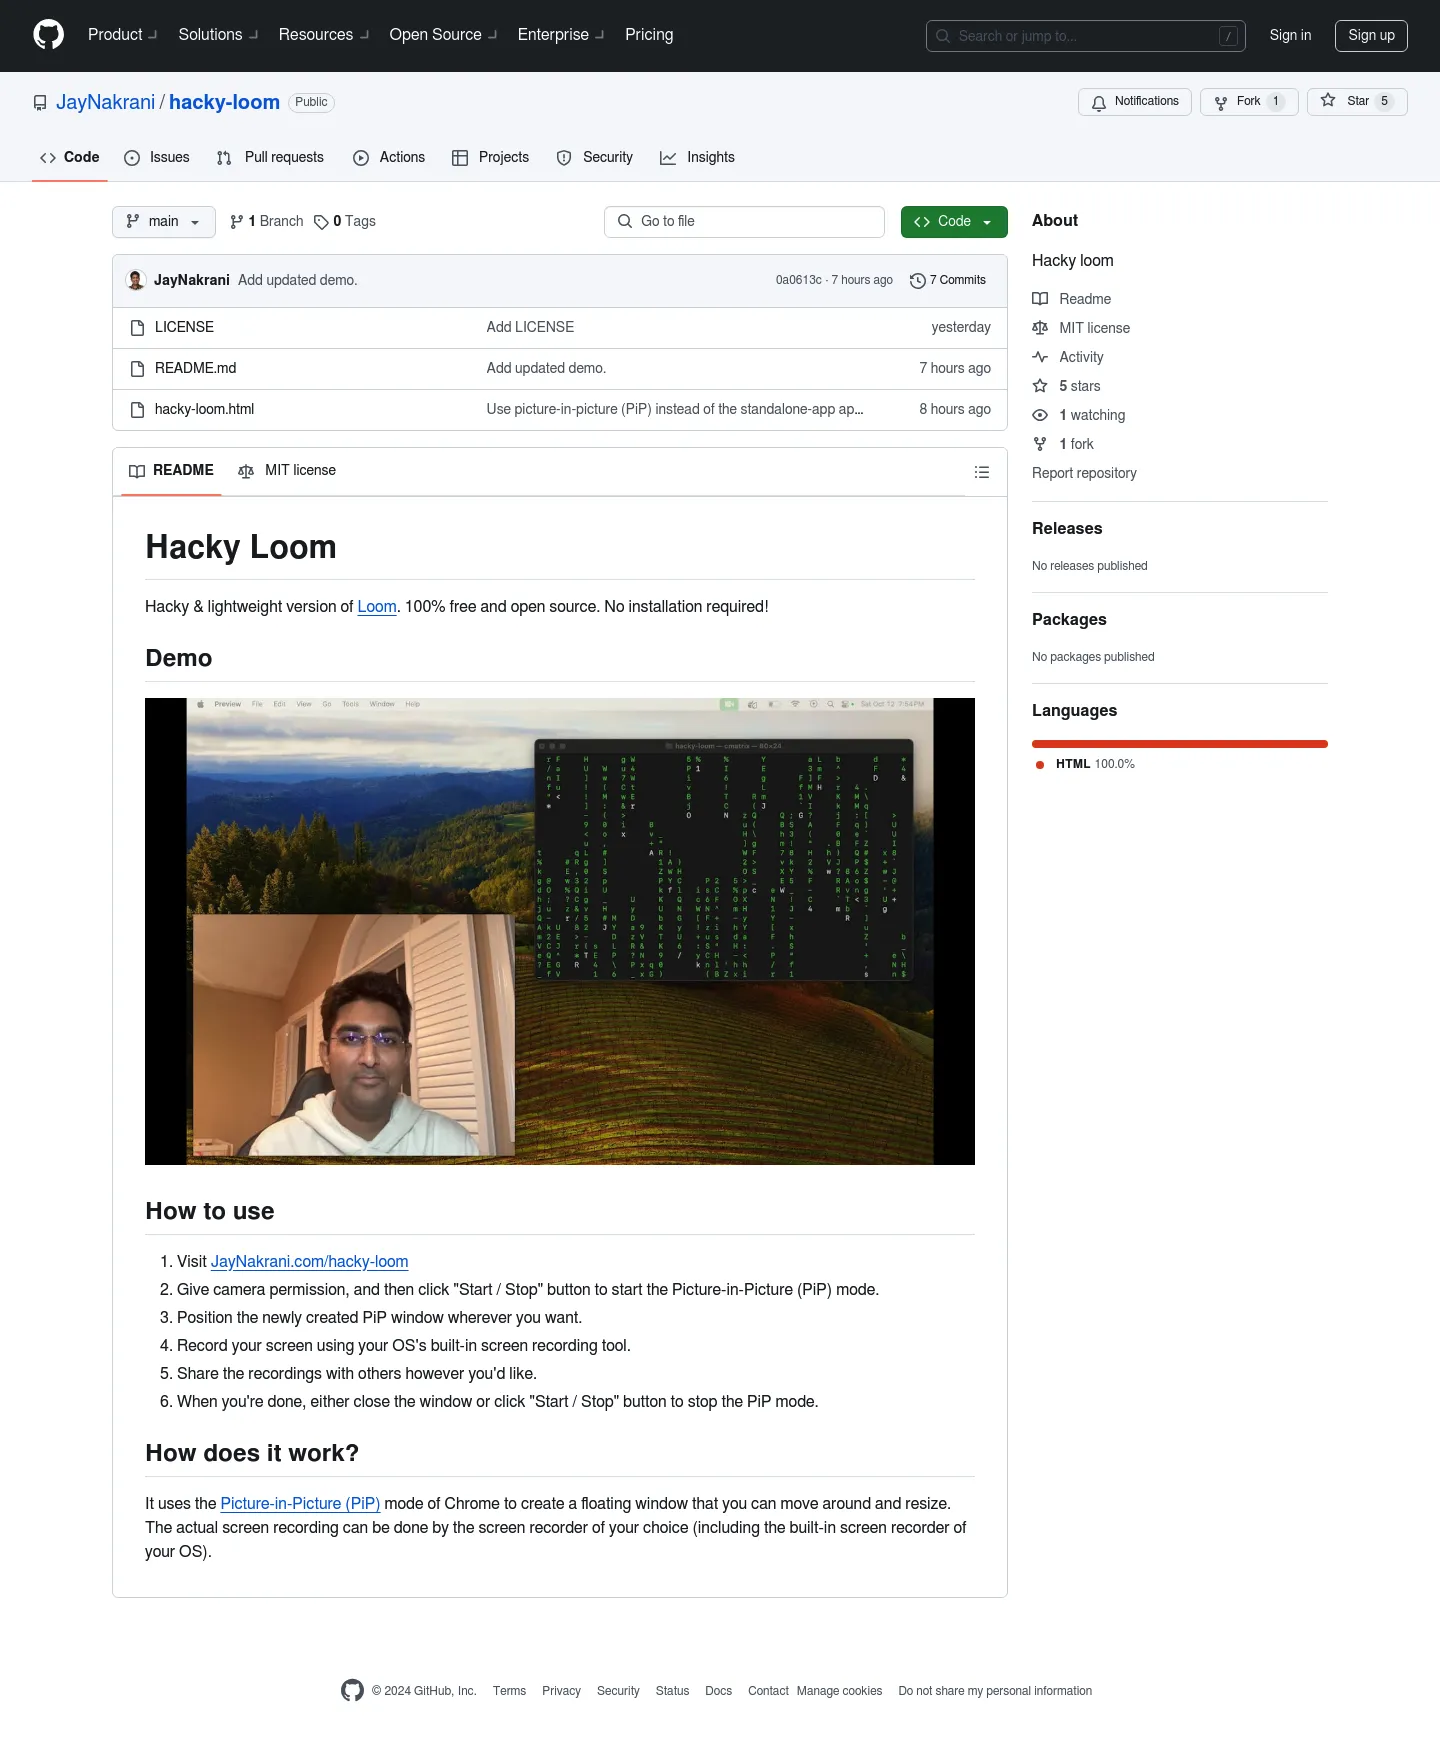Open the Picture-in-Picture (PiP) link
1440x1745 pixels.
coord(300,1504)
